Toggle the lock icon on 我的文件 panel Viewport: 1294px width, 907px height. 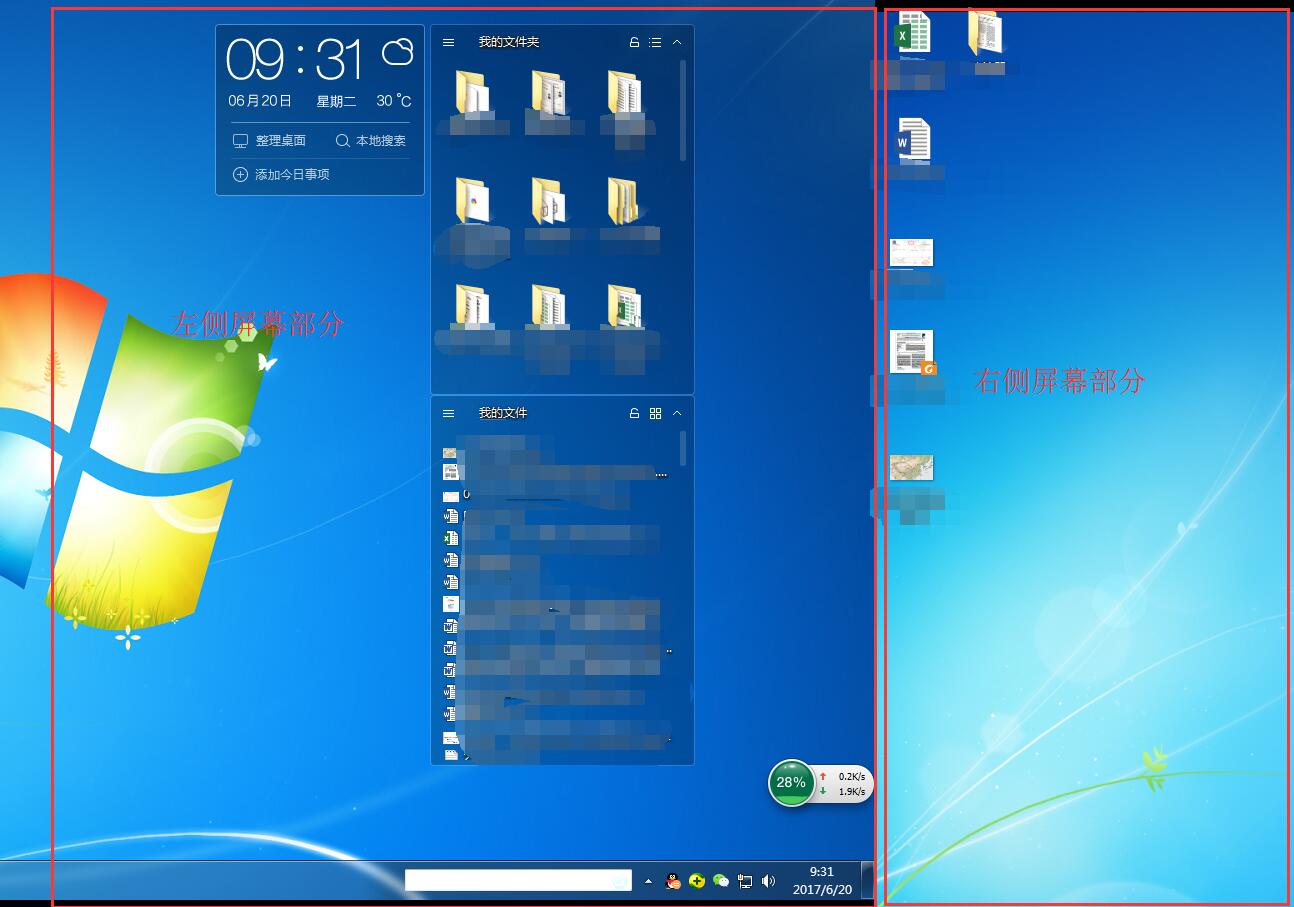click(634, 413)
